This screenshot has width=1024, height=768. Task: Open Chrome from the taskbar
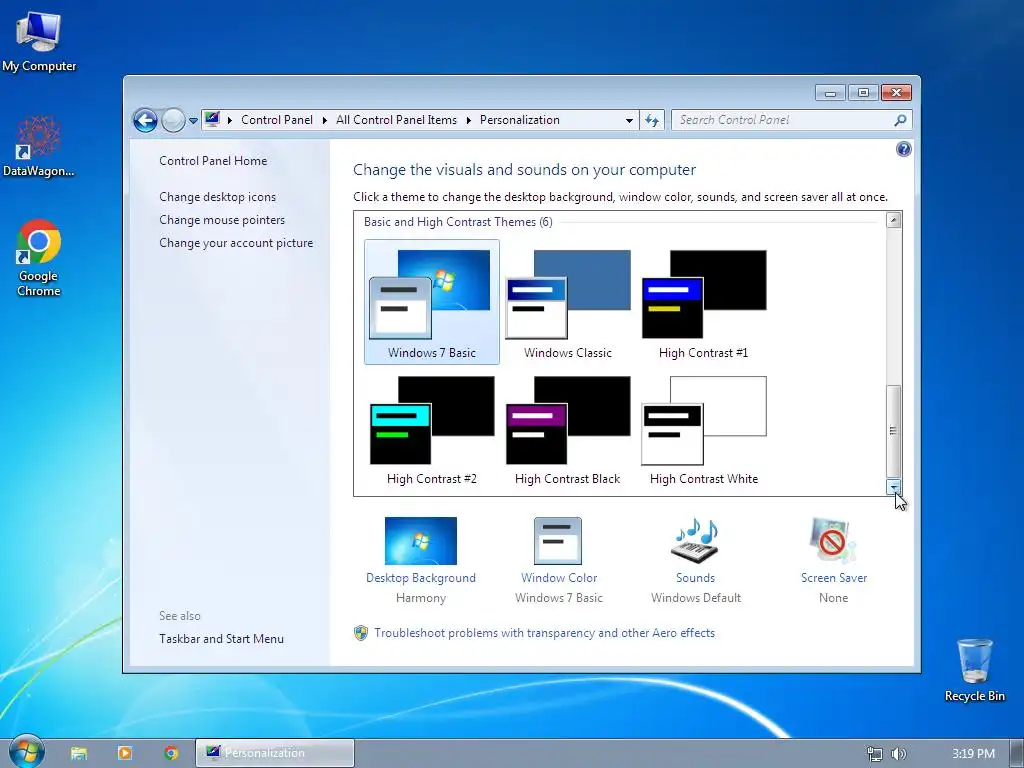tap(171, 753)
